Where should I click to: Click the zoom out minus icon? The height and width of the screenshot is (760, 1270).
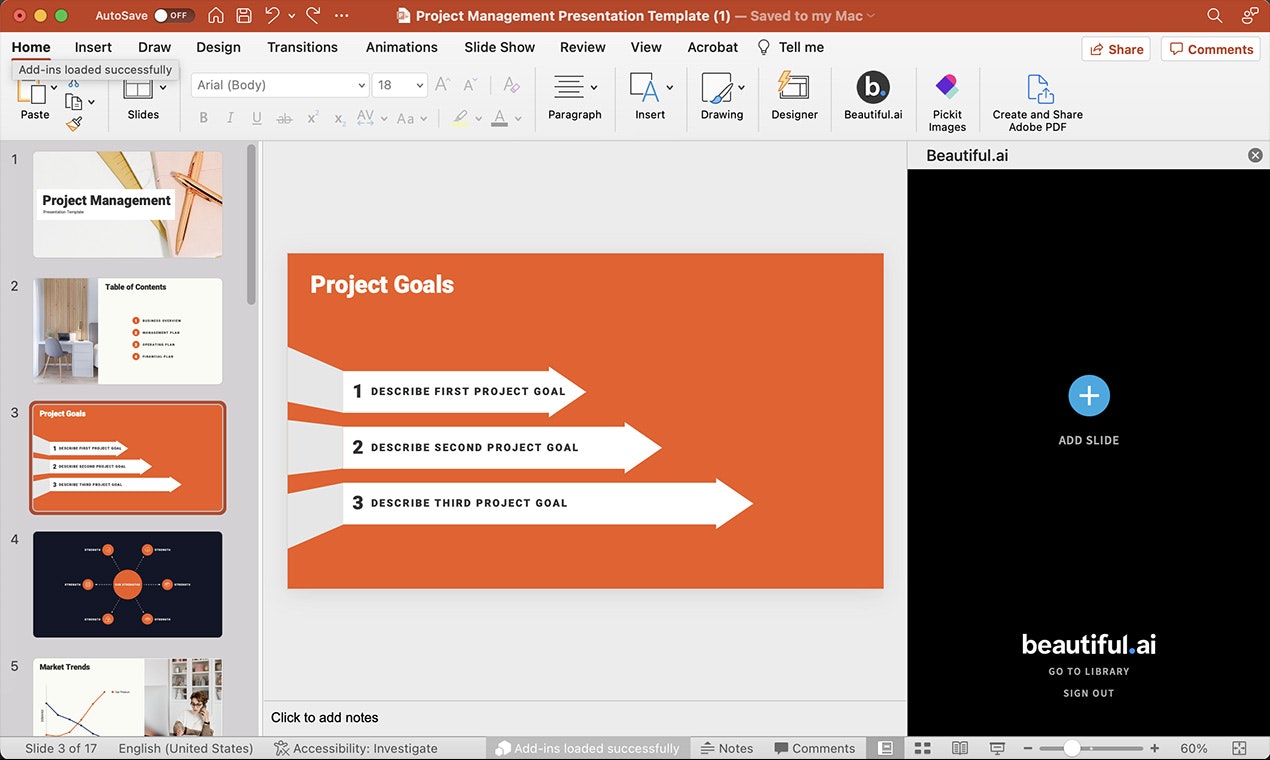click(1027, 748)
